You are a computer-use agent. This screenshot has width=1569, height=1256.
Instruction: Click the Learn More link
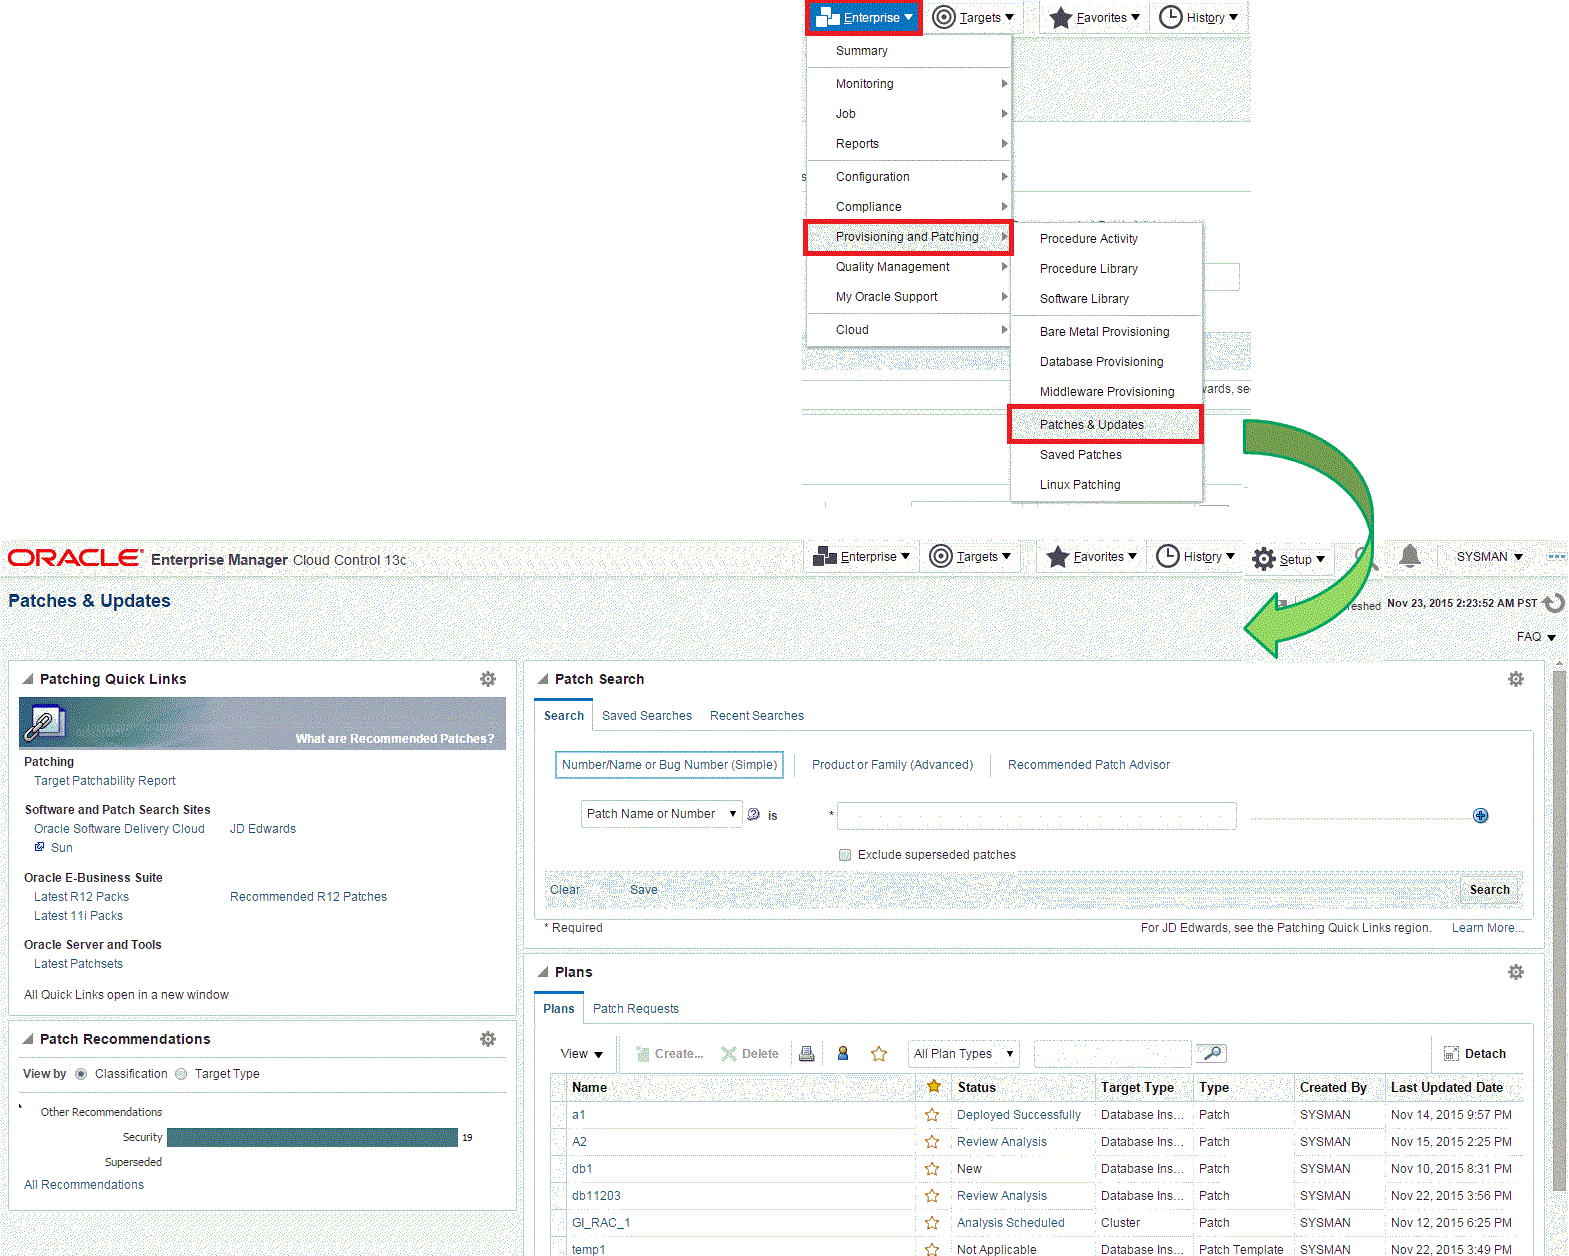click(1488, 928)
